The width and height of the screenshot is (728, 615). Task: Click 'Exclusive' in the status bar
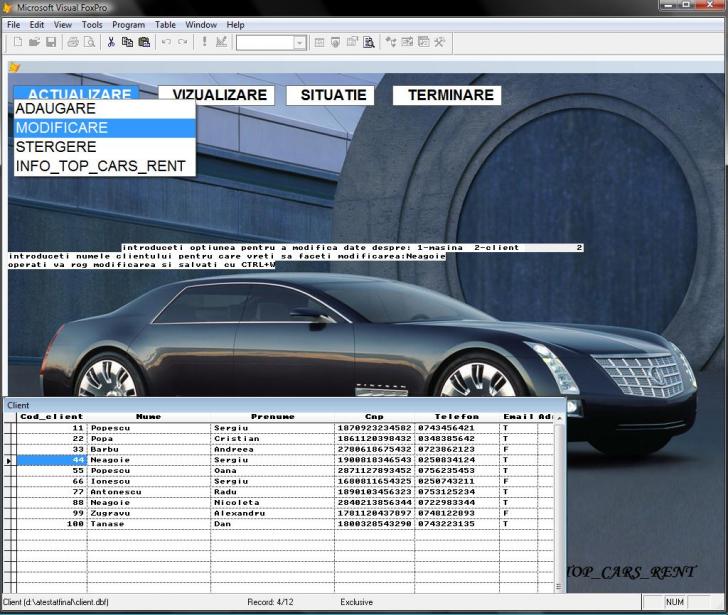357,602
